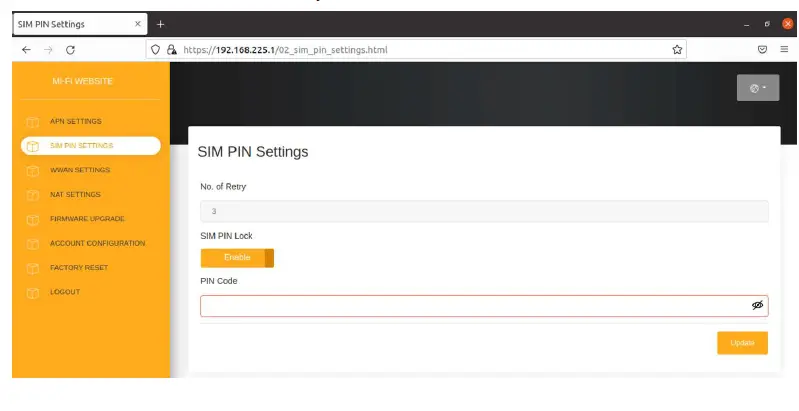
Task: Click the browser URL address bar
Action: (416, 49)
